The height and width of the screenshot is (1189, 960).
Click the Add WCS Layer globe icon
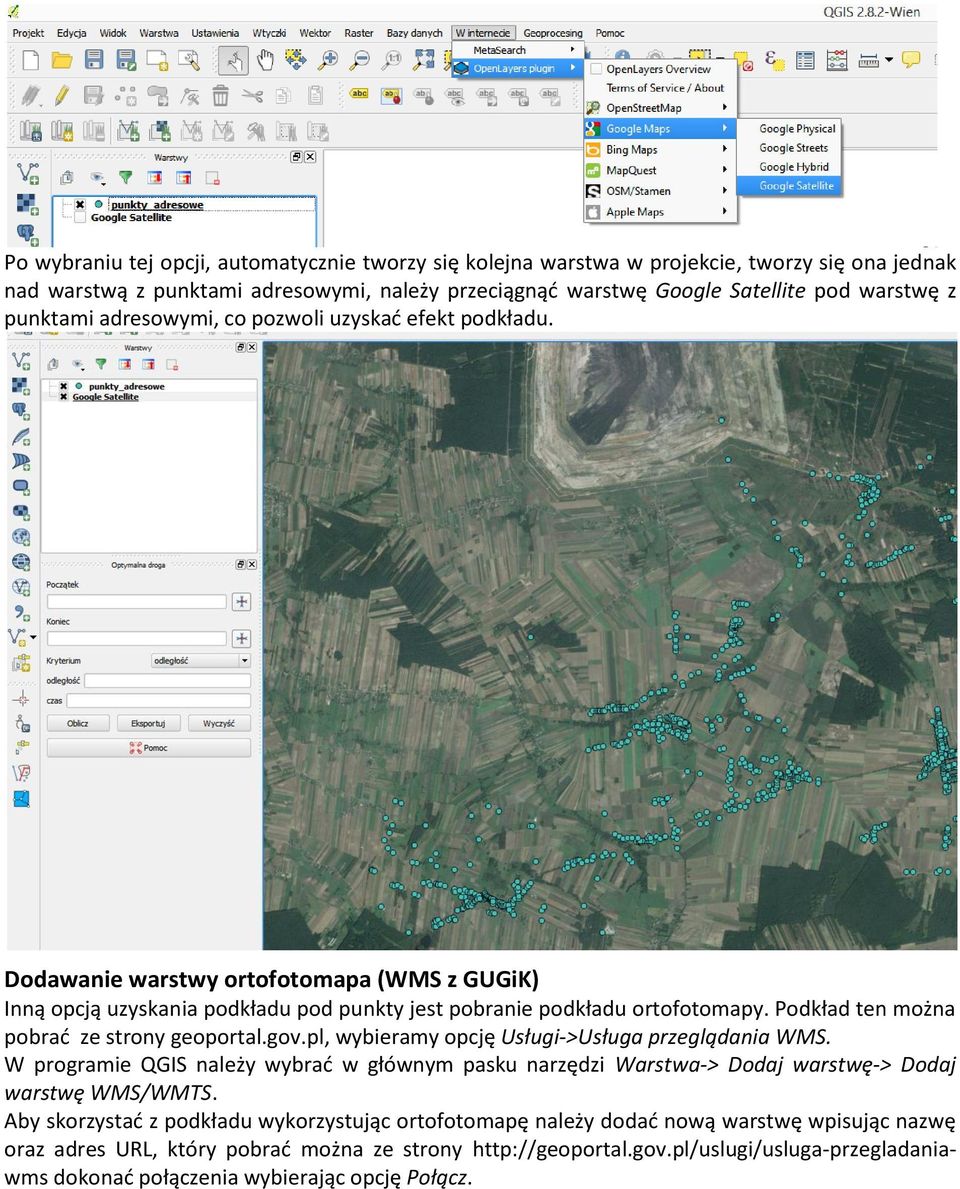coord(21,562)
